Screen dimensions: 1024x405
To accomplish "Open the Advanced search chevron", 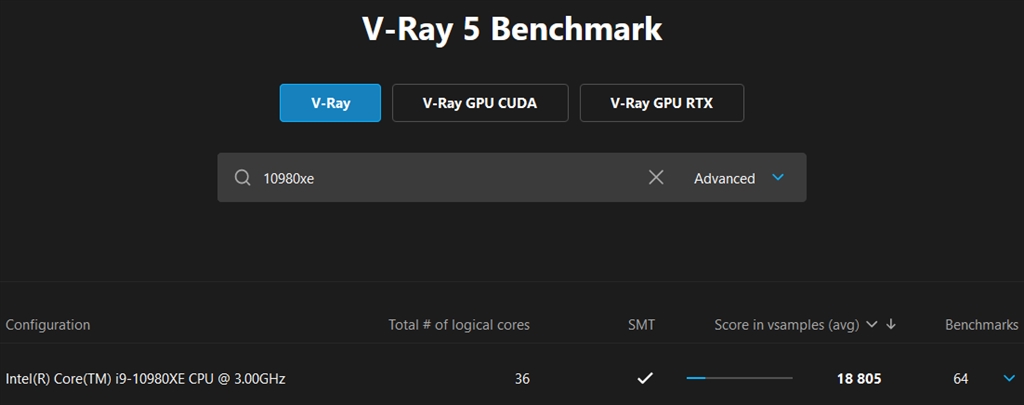I will (778, 177).
